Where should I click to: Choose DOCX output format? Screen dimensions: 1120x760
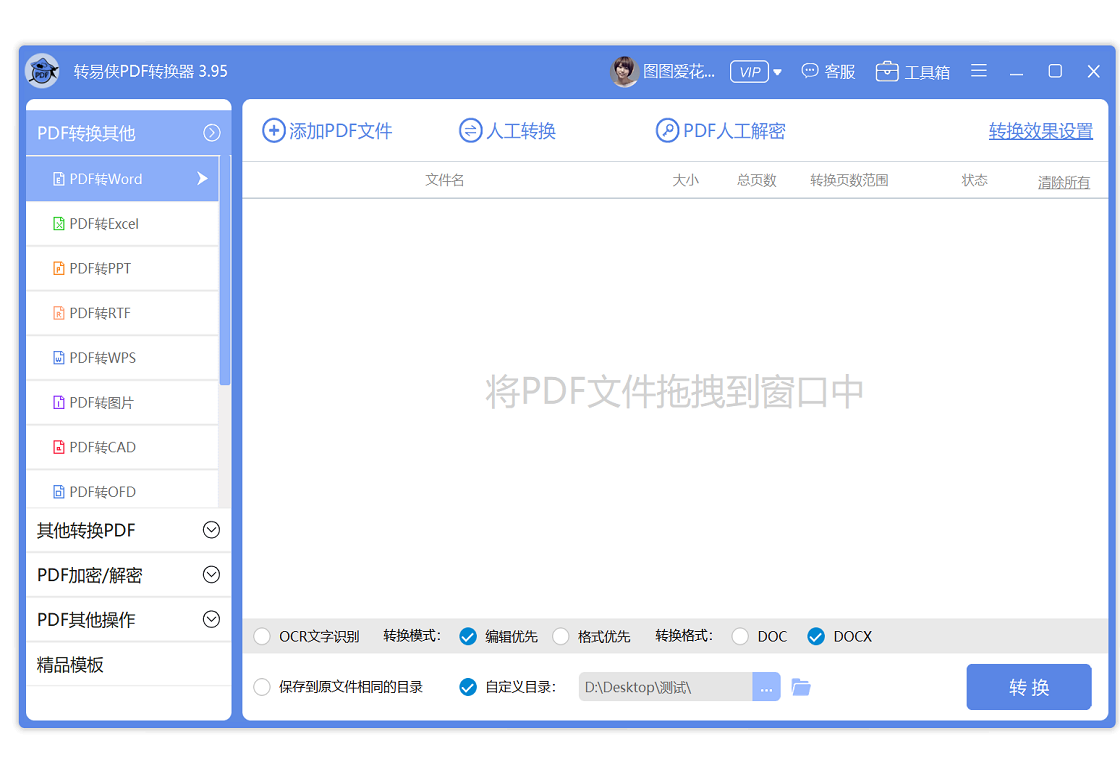[816, 636]
